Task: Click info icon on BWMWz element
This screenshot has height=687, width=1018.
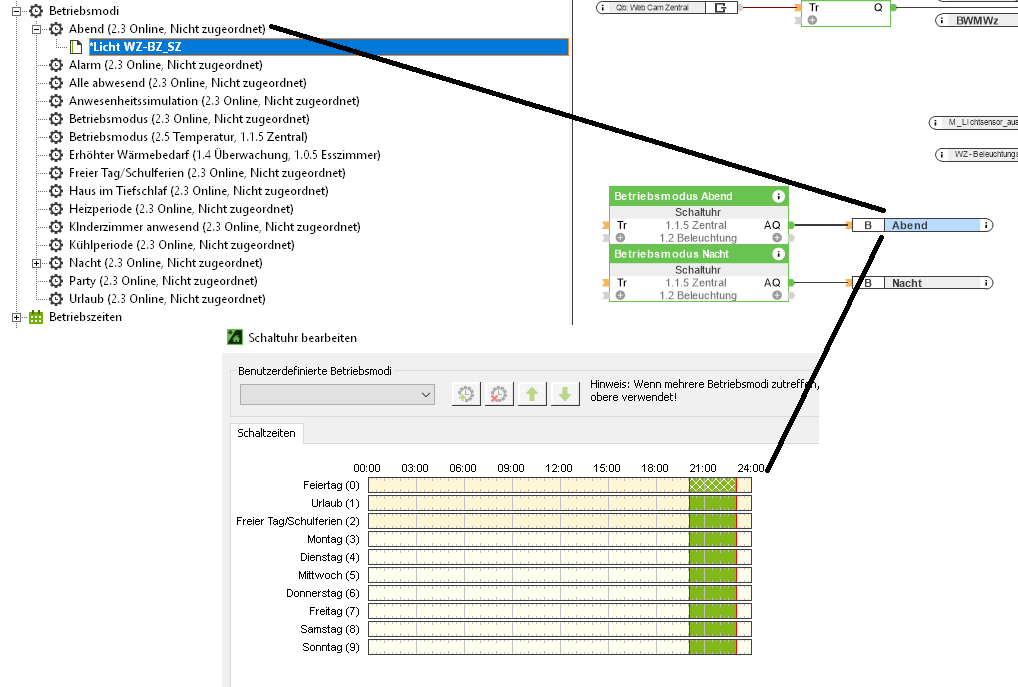Action: click(942, 21)
